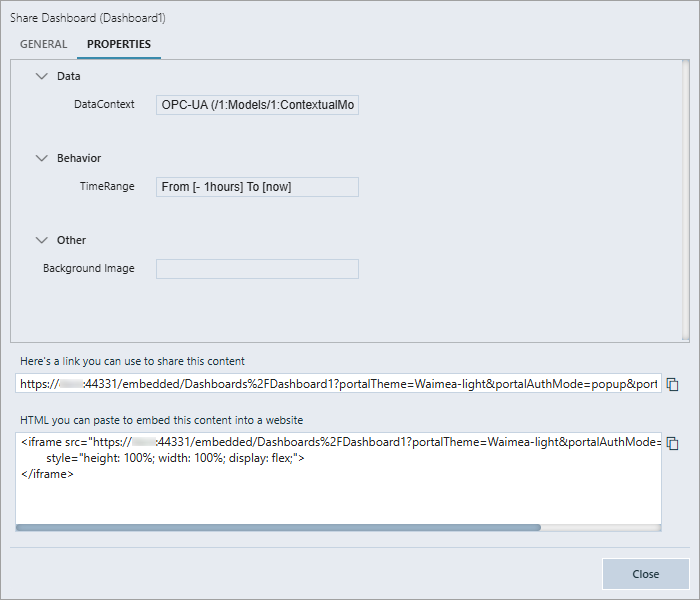Collapse the Behavior section chevron
The height and width of the screenshot is (600, 700).
coord(41,158)
